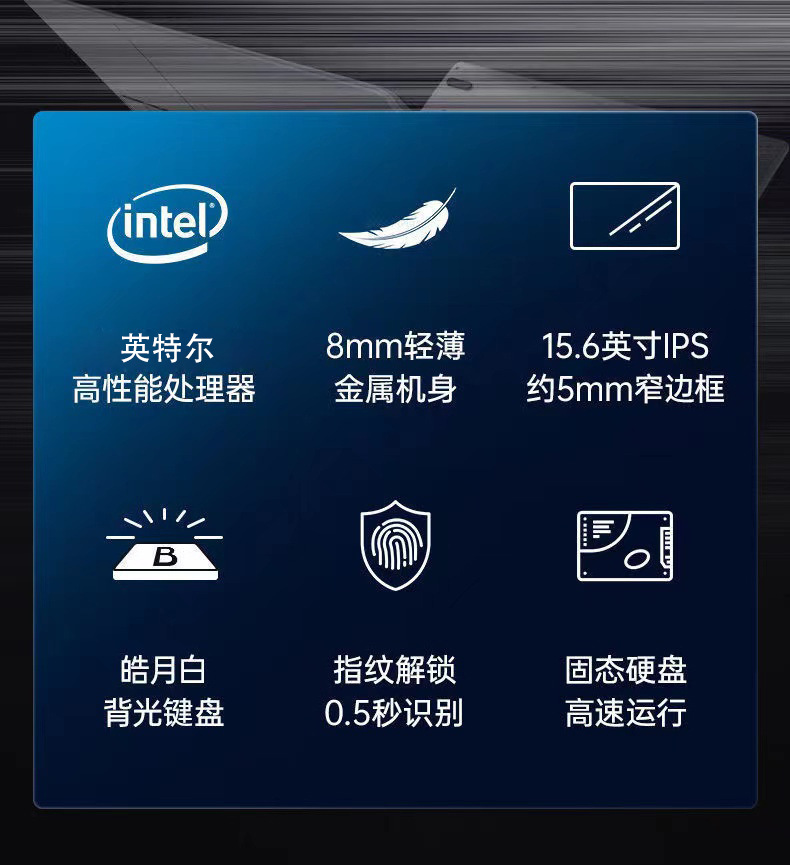Click the 约5mm窄边框 text
Screen dimensions: 790x865
(625, 389)
